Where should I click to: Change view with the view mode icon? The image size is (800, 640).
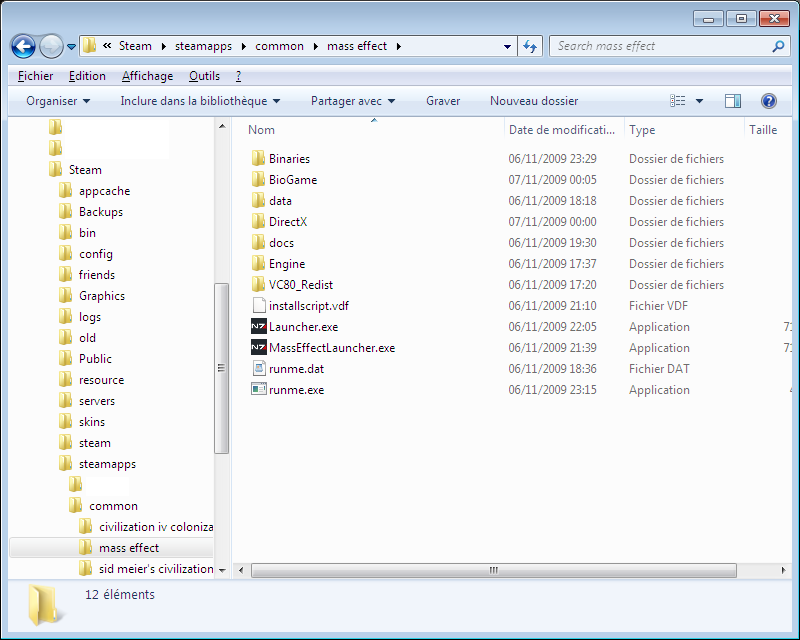pyautogui.click(x=678, y=101)
